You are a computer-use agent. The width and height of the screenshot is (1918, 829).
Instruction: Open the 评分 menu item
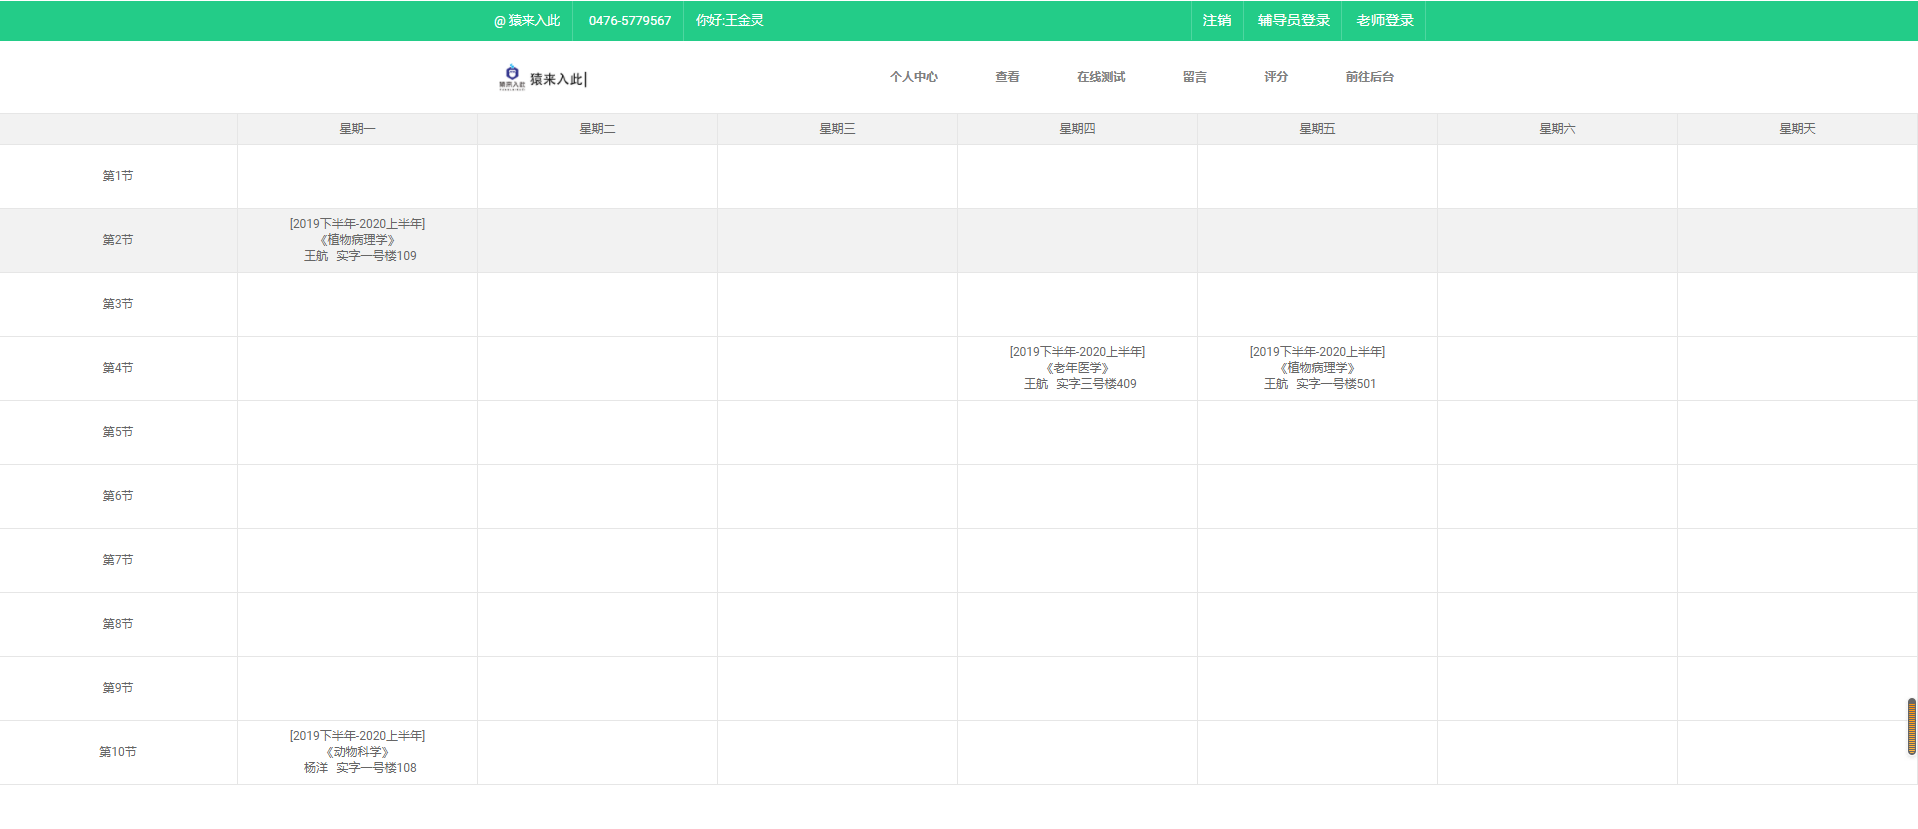click(x=1276, y=77)
